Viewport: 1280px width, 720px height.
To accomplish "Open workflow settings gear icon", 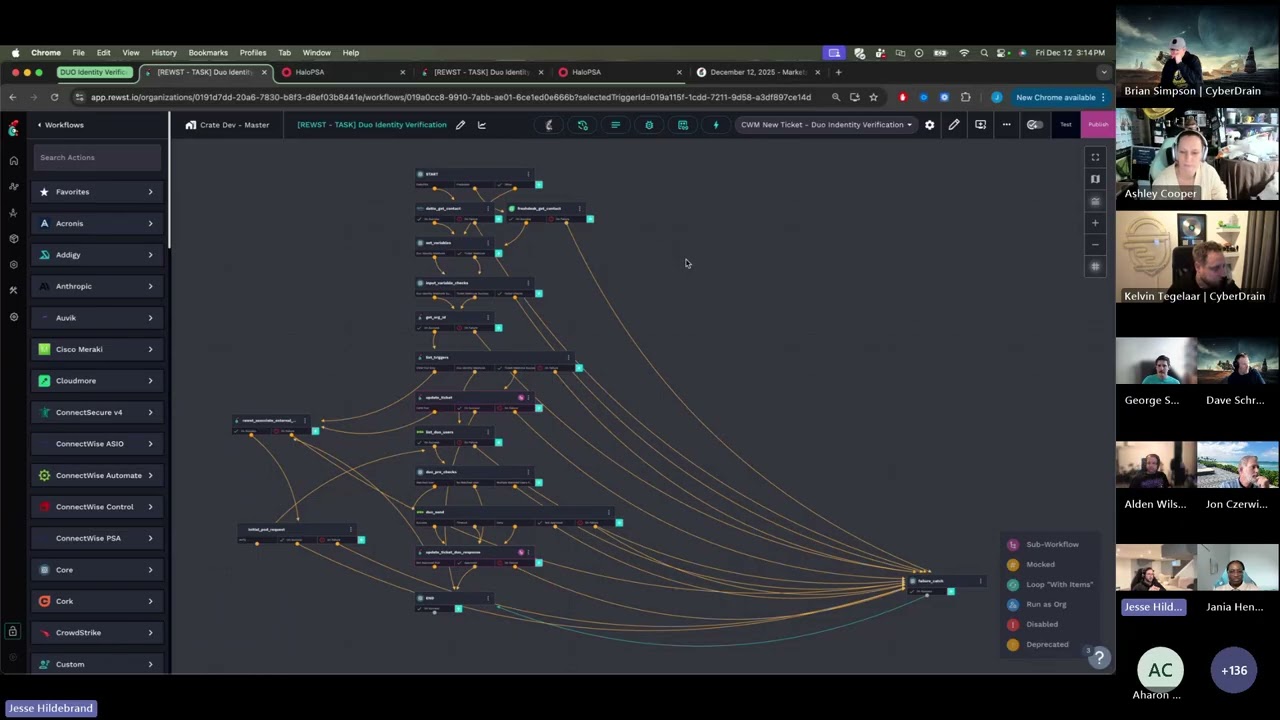I will (x=929, y=125).
